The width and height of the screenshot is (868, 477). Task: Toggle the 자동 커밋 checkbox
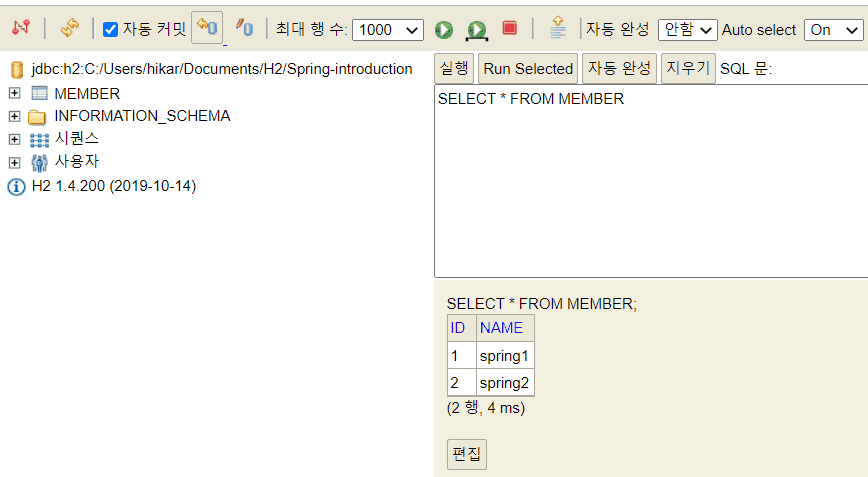coord(110,29)
